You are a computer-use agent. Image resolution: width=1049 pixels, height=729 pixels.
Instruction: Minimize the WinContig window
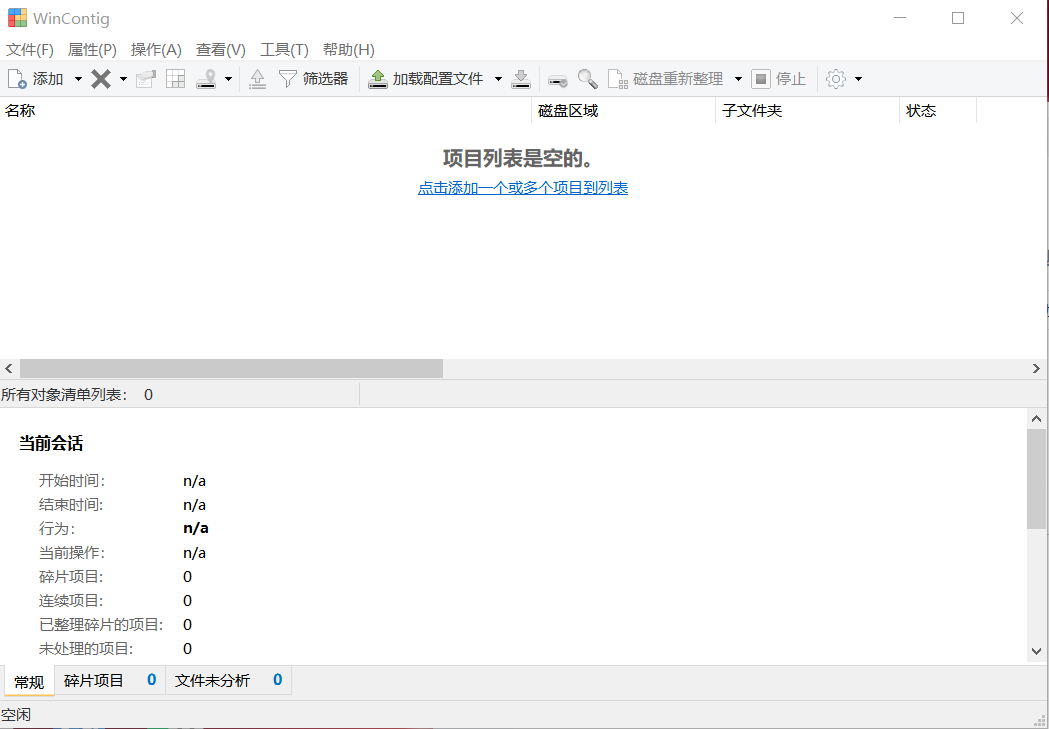901,18
